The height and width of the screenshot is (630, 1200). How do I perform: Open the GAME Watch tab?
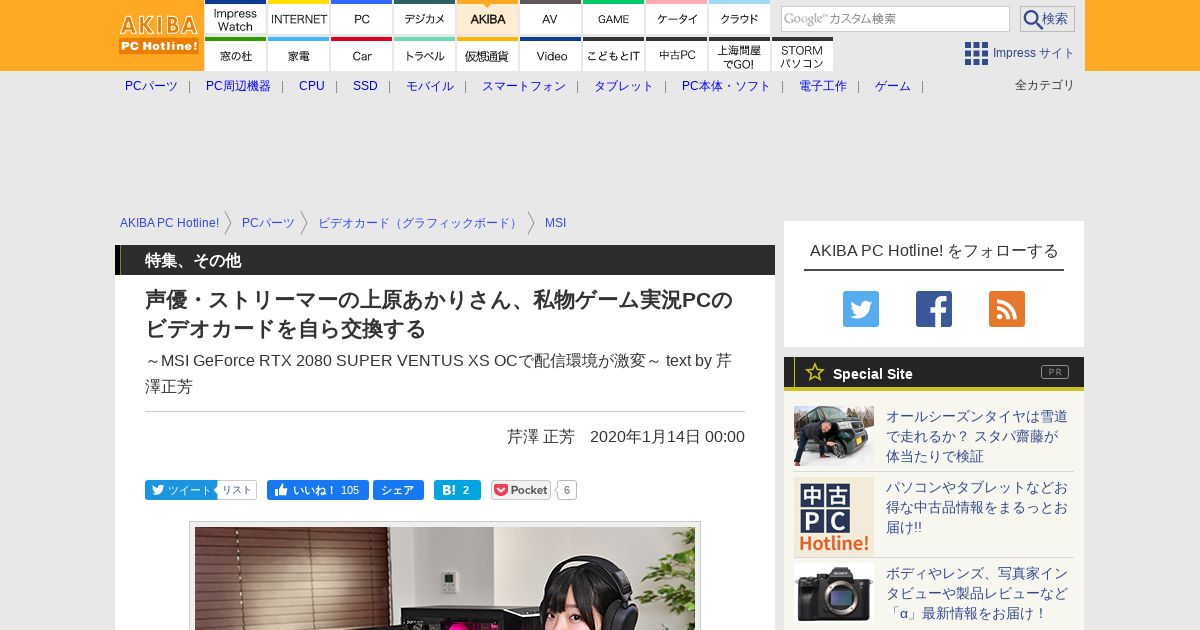(x=614, y=17)
